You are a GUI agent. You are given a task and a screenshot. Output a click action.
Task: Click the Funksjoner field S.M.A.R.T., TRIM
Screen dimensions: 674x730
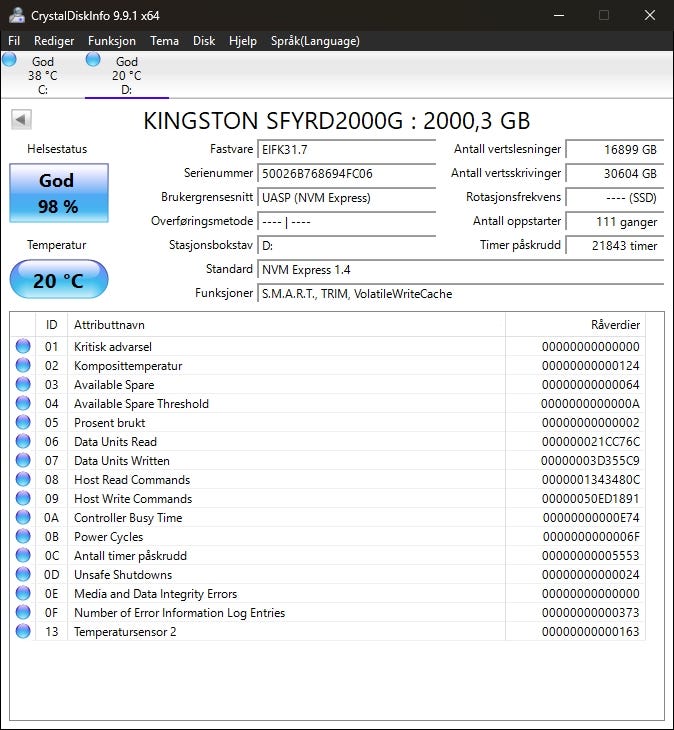point(460,294)
